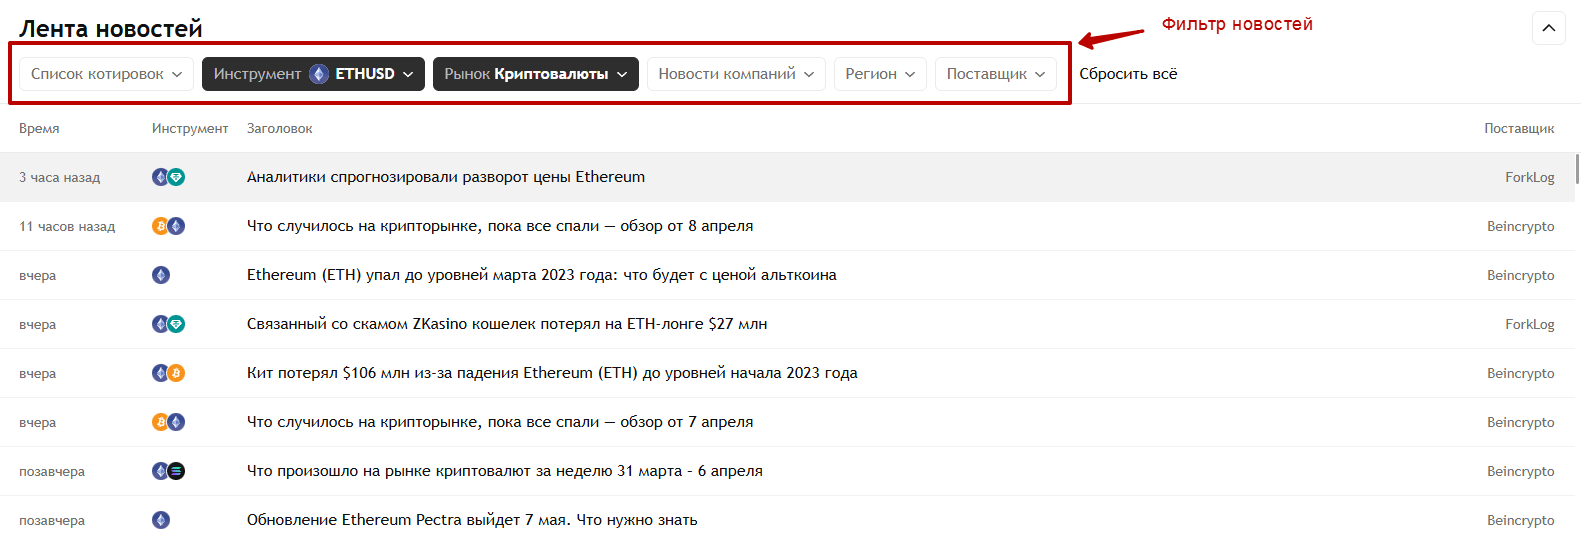
Task: Expand the Регион filter dropdown
Action: click(x=880, y=74)
